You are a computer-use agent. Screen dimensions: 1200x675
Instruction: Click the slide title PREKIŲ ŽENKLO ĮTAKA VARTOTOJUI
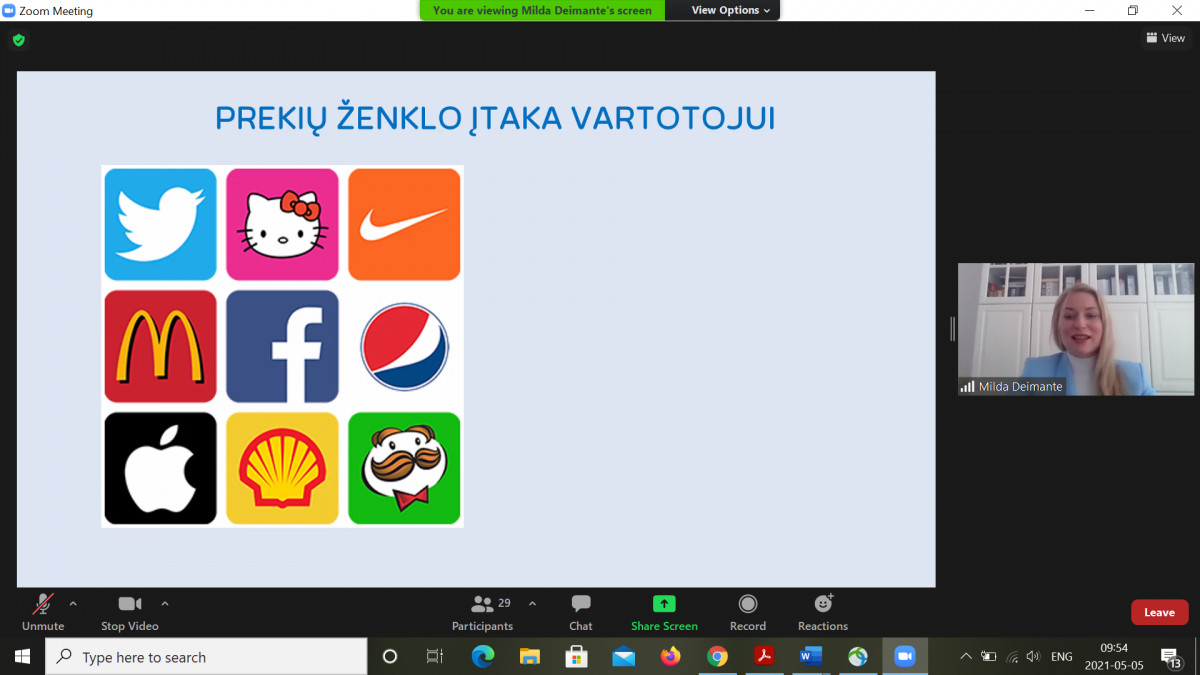pos(495,118)
